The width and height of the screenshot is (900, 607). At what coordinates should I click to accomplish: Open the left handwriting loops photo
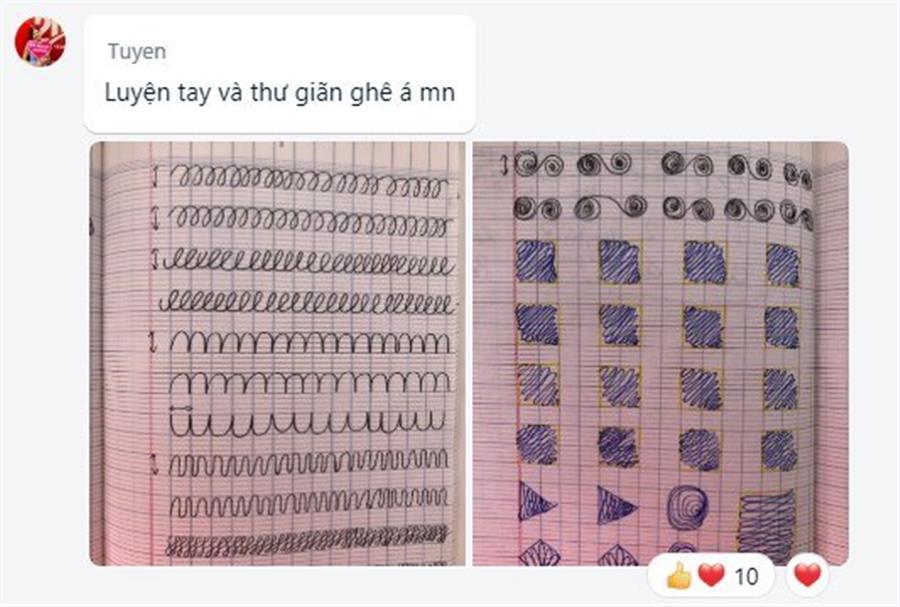pos(277,353)
